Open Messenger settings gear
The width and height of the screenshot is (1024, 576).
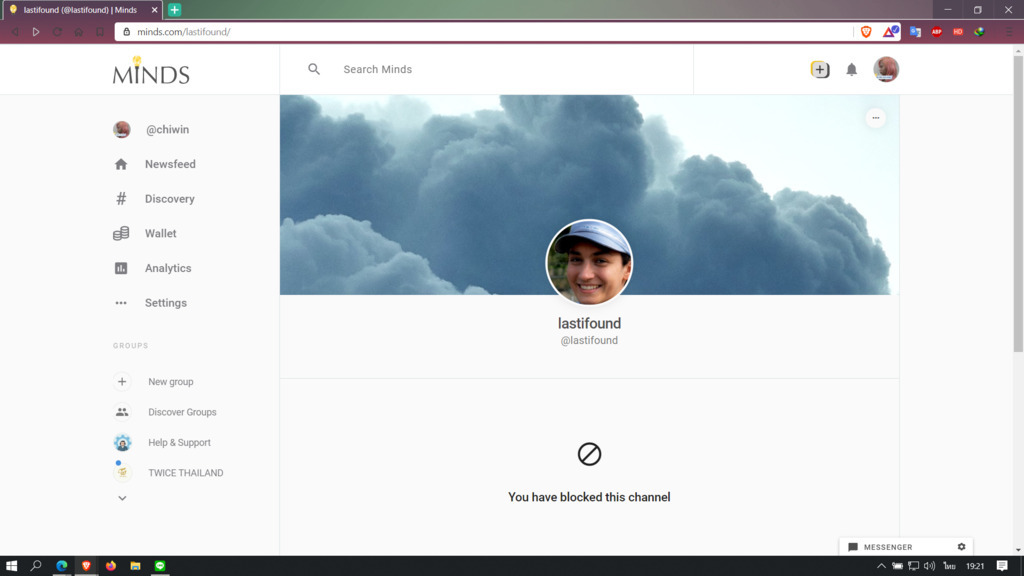click(961, 547)
